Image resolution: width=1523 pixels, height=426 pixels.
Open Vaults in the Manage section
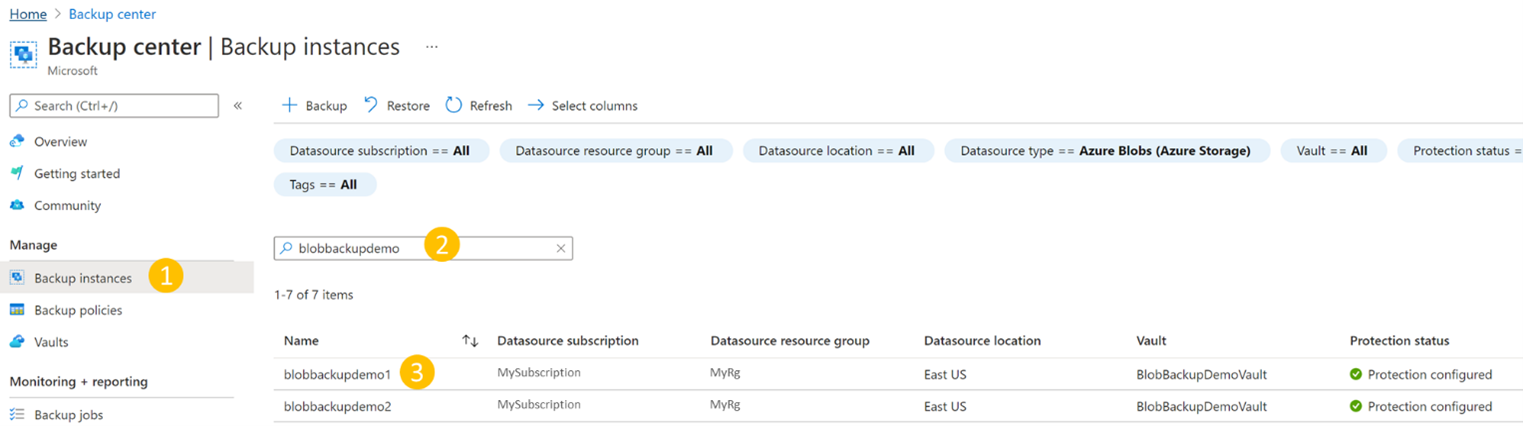pyautogui.click(x=51, y=342)
